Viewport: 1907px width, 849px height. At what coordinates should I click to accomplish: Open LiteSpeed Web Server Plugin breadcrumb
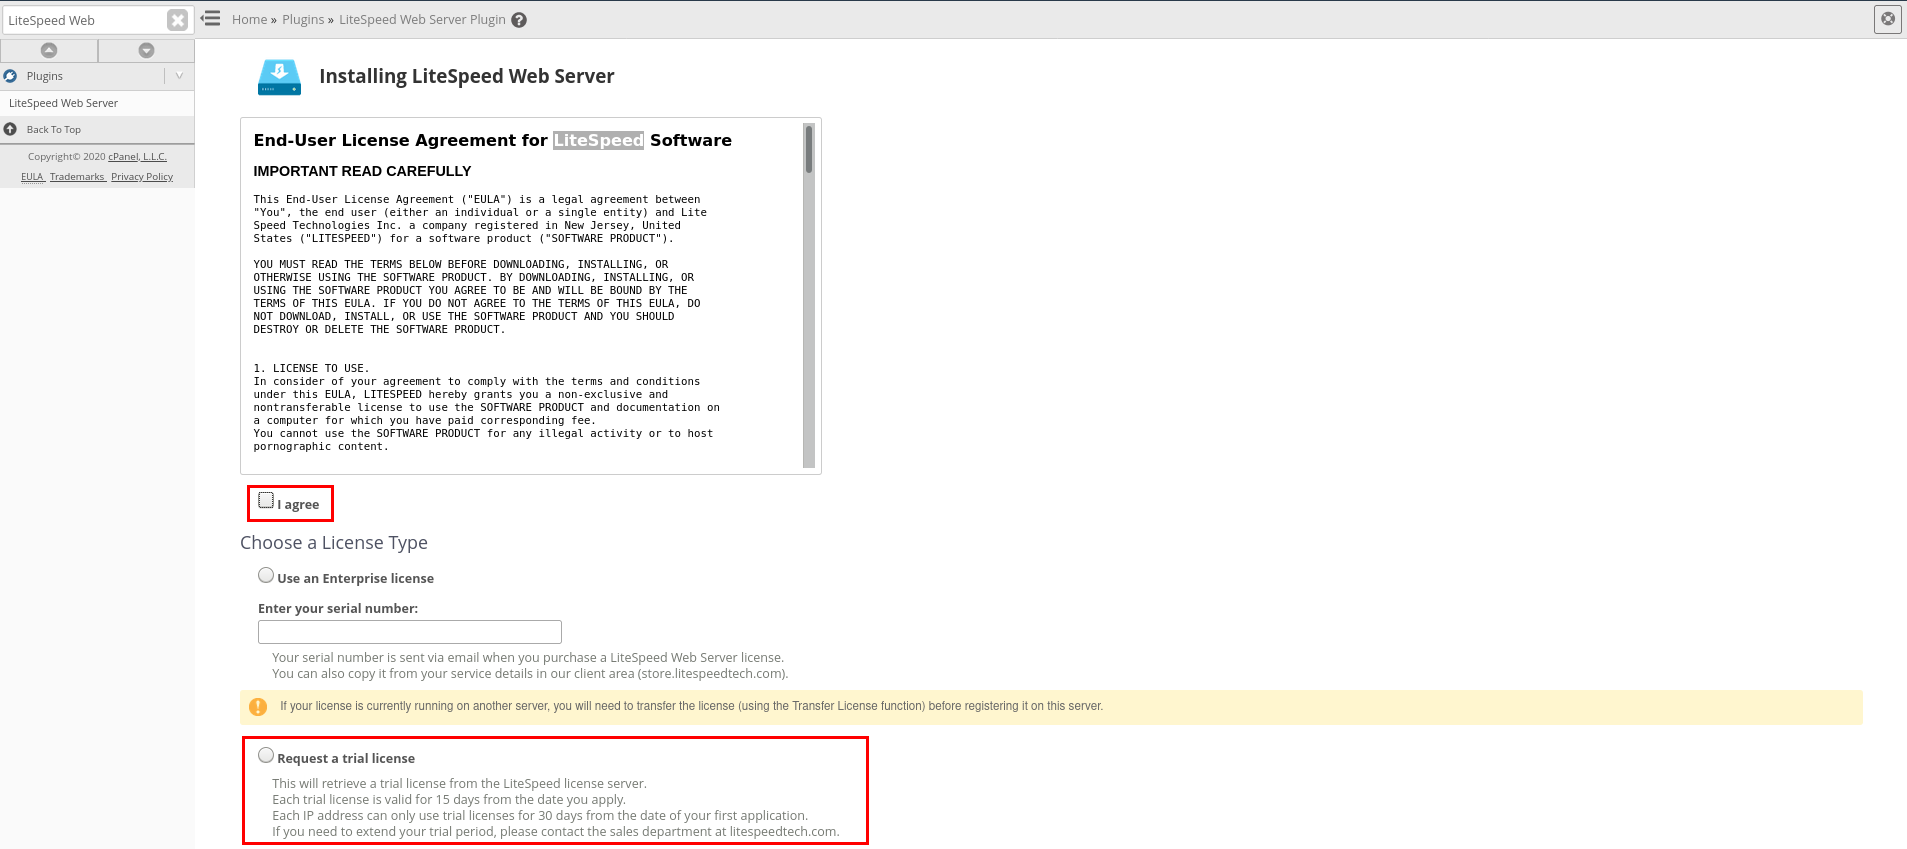[422, 19]
